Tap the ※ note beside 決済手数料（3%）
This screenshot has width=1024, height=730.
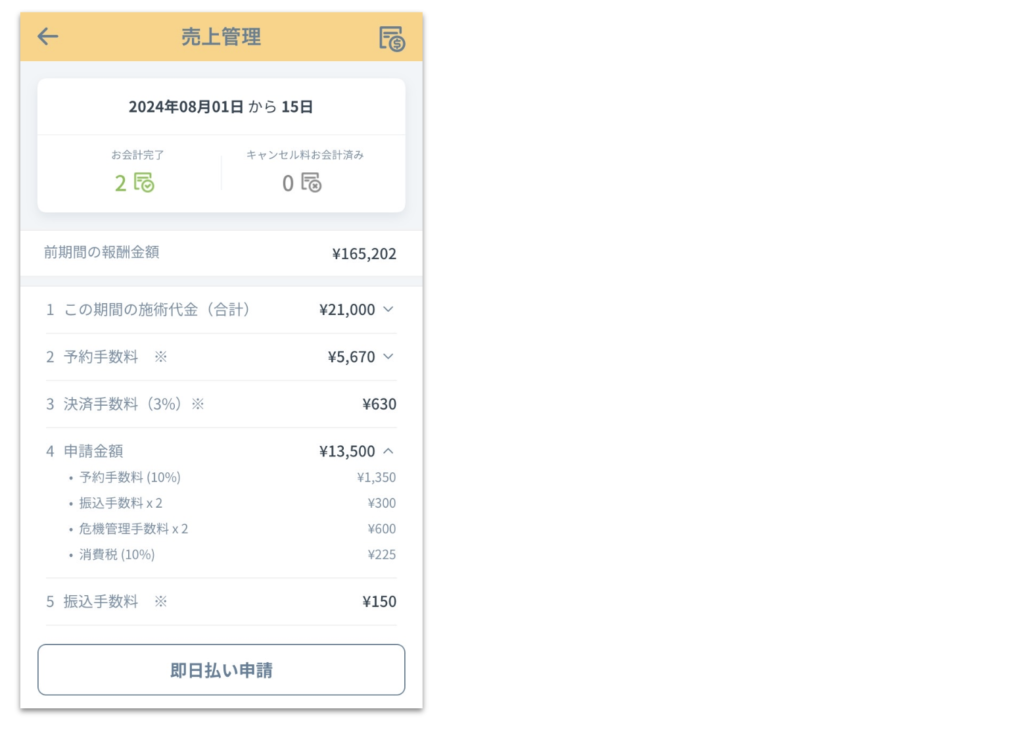[x=198, y=404]
